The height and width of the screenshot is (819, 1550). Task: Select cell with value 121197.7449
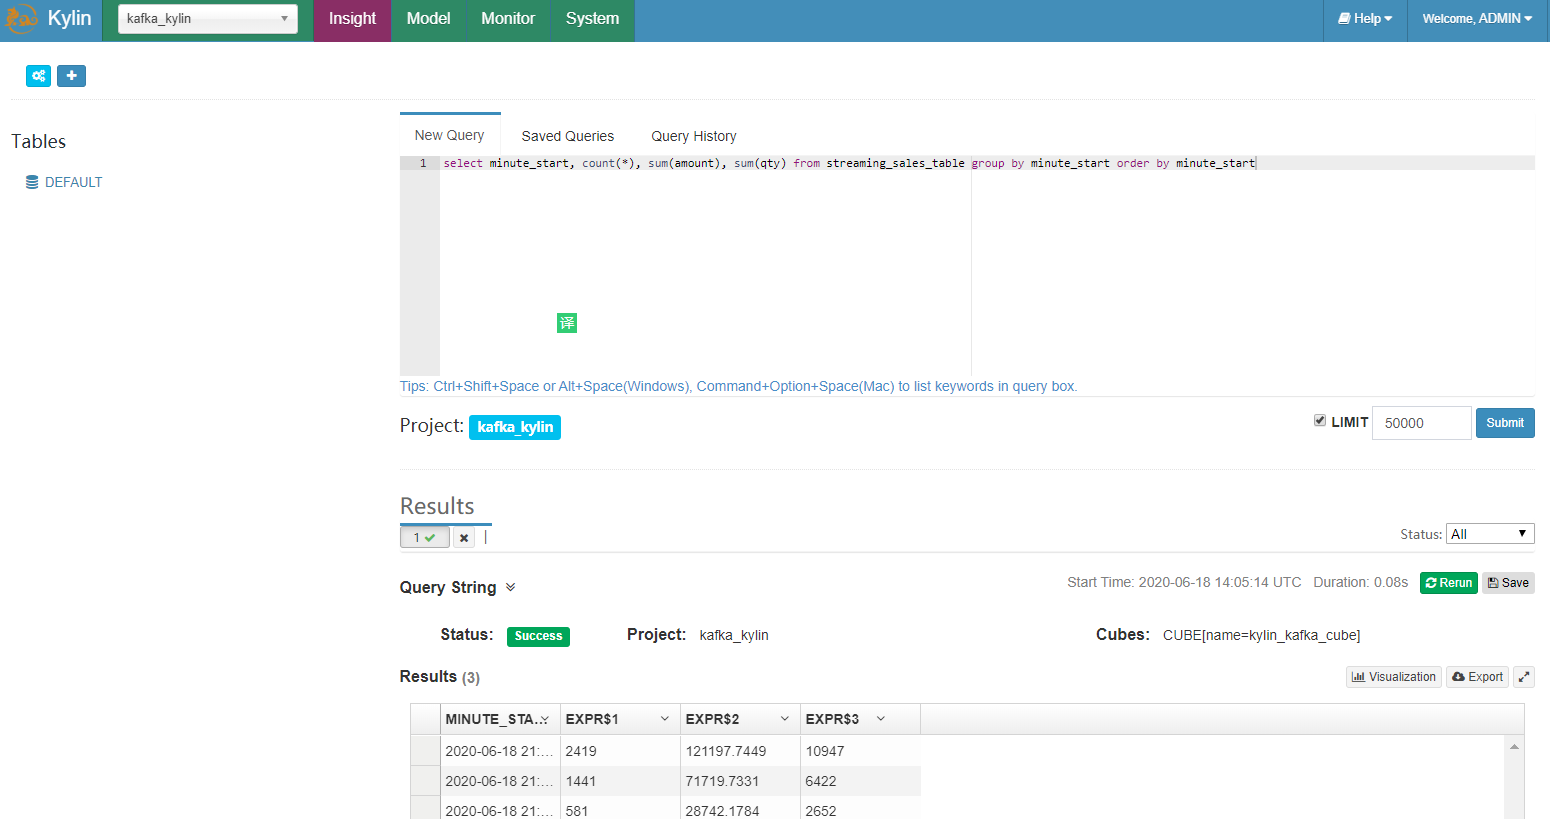coord(740,751)
